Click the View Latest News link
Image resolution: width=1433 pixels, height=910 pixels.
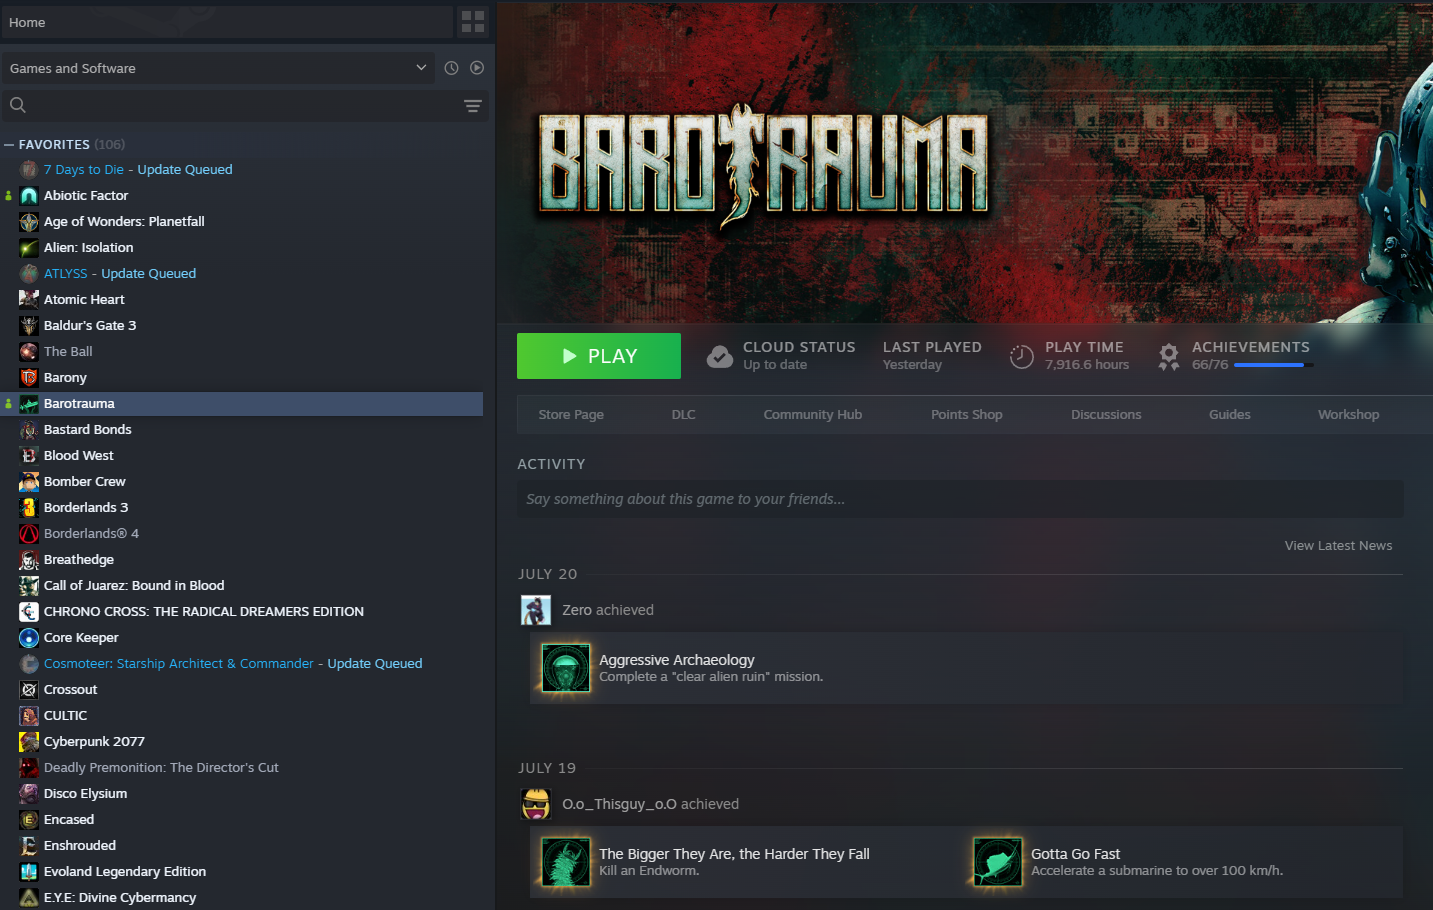point(1339,546)
